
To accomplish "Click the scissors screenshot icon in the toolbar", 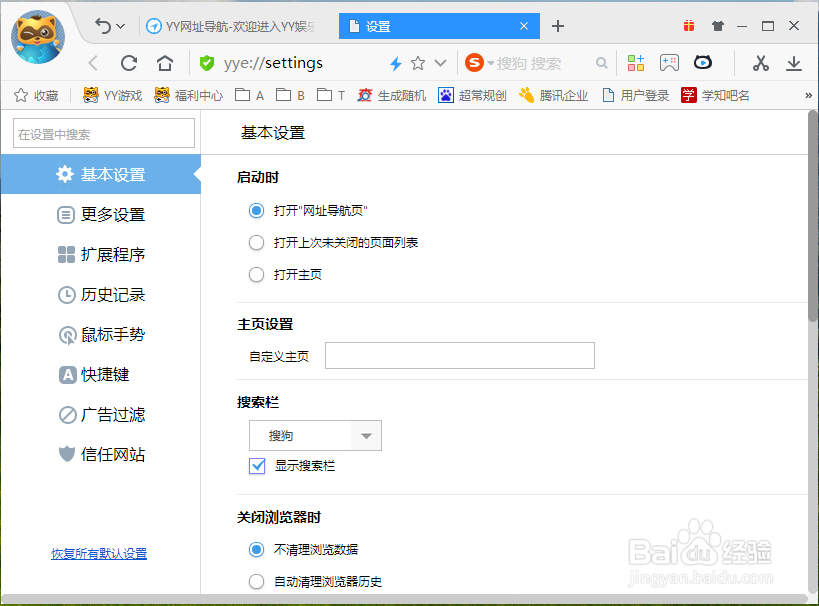I will click(759, 62).
